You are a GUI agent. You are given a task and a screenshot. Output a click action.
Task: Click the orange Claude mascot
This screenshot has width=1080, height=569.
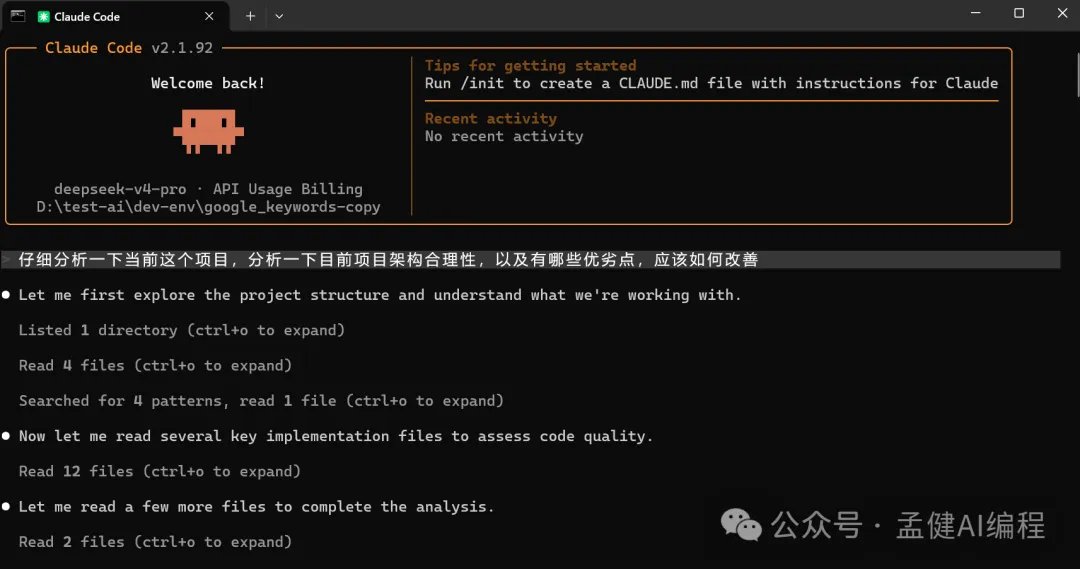click(208, 131)
